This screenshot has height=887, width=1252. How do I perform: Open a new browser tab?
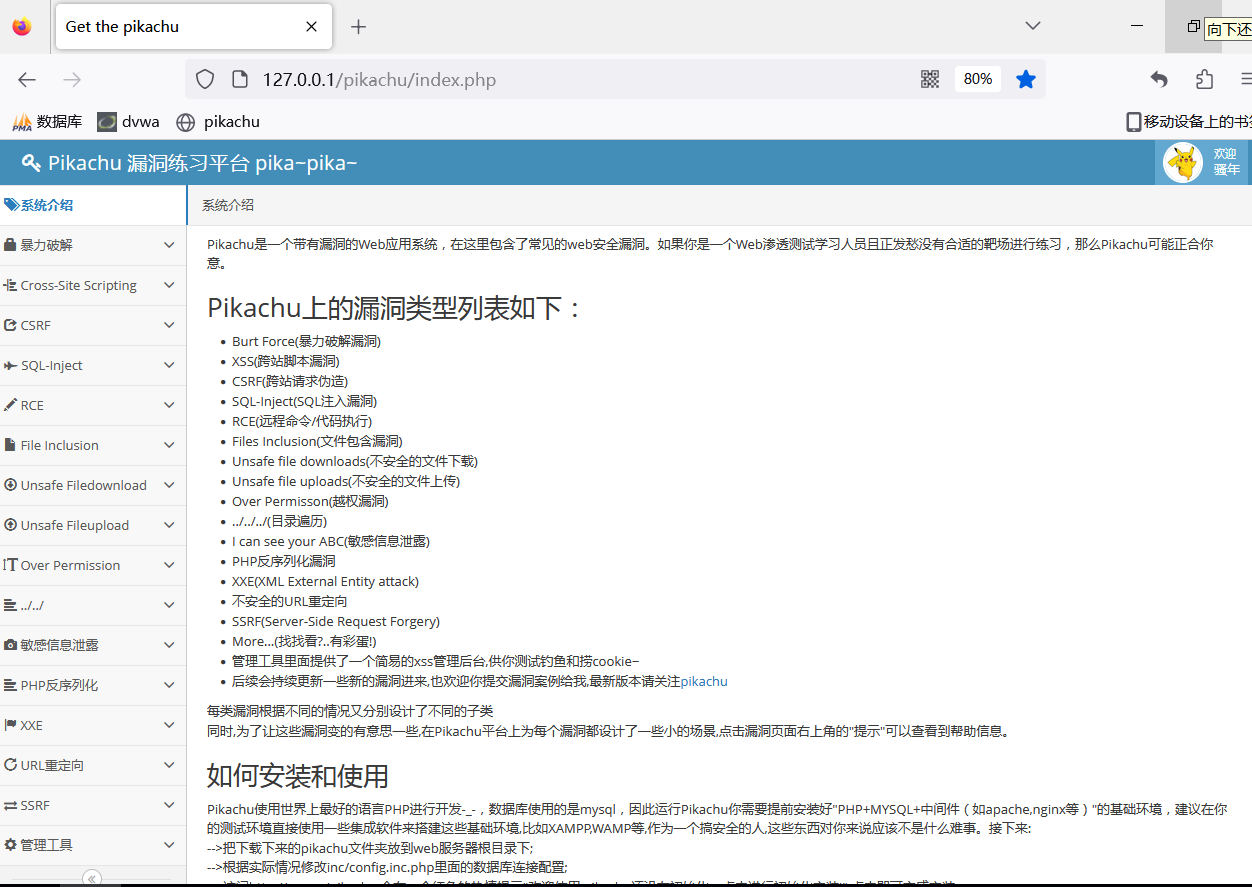pyautogui.click(x=358, y=27)
